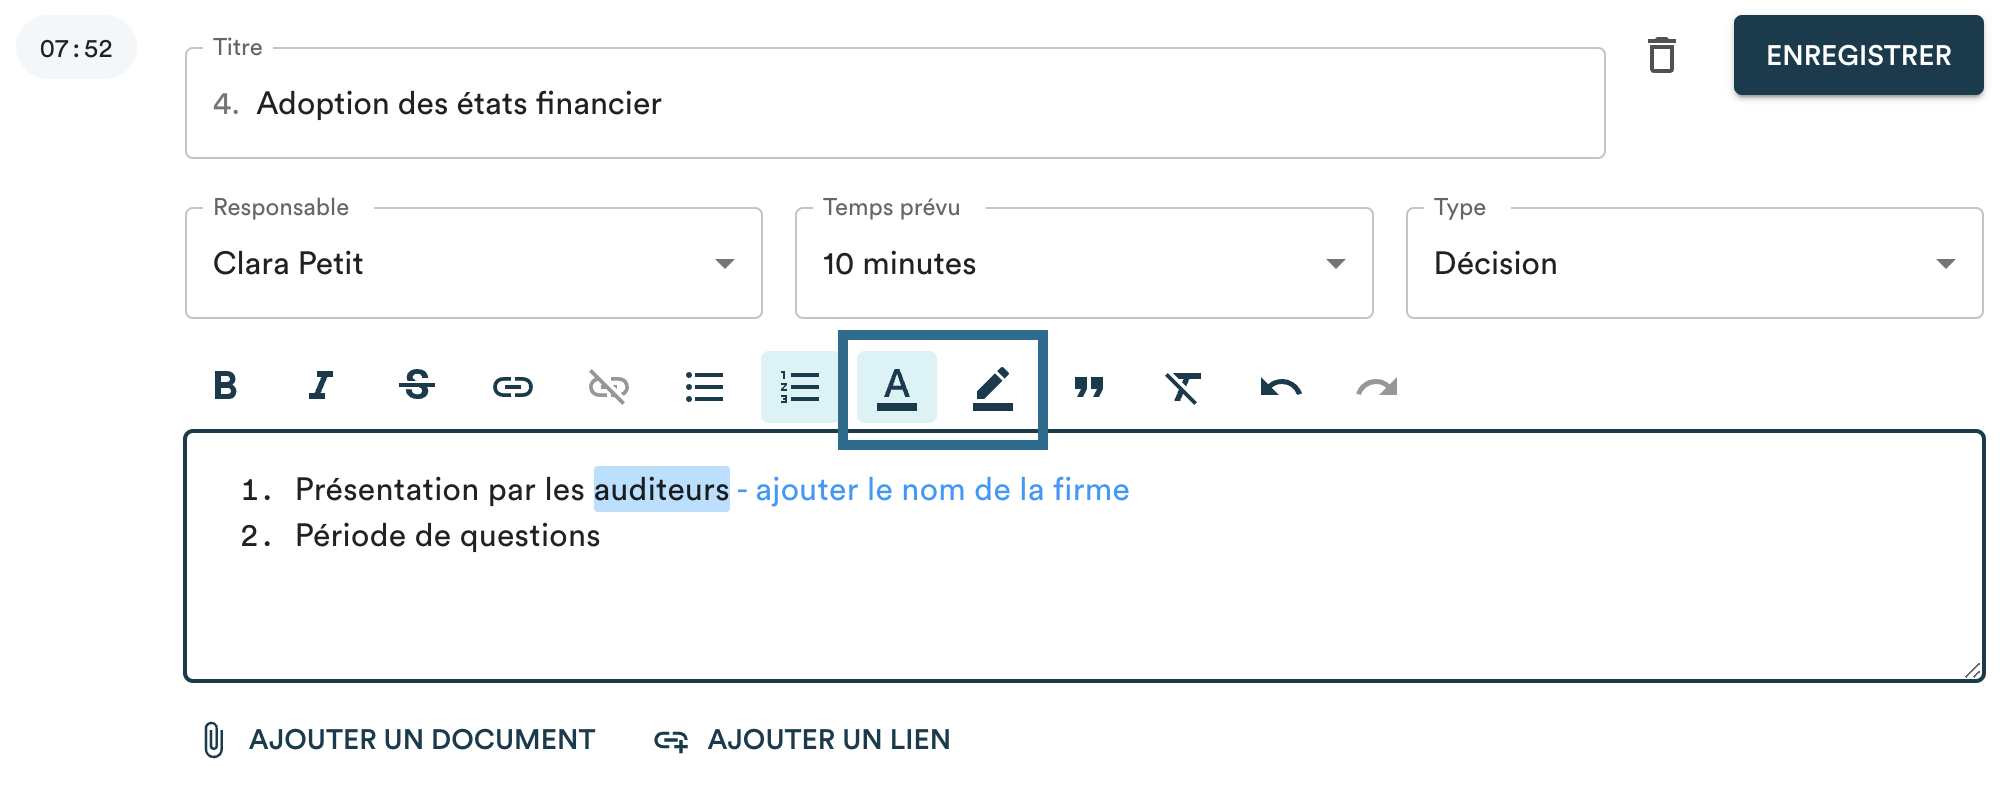
Task: Open the highlight color tool
Action: click(993, 386)
